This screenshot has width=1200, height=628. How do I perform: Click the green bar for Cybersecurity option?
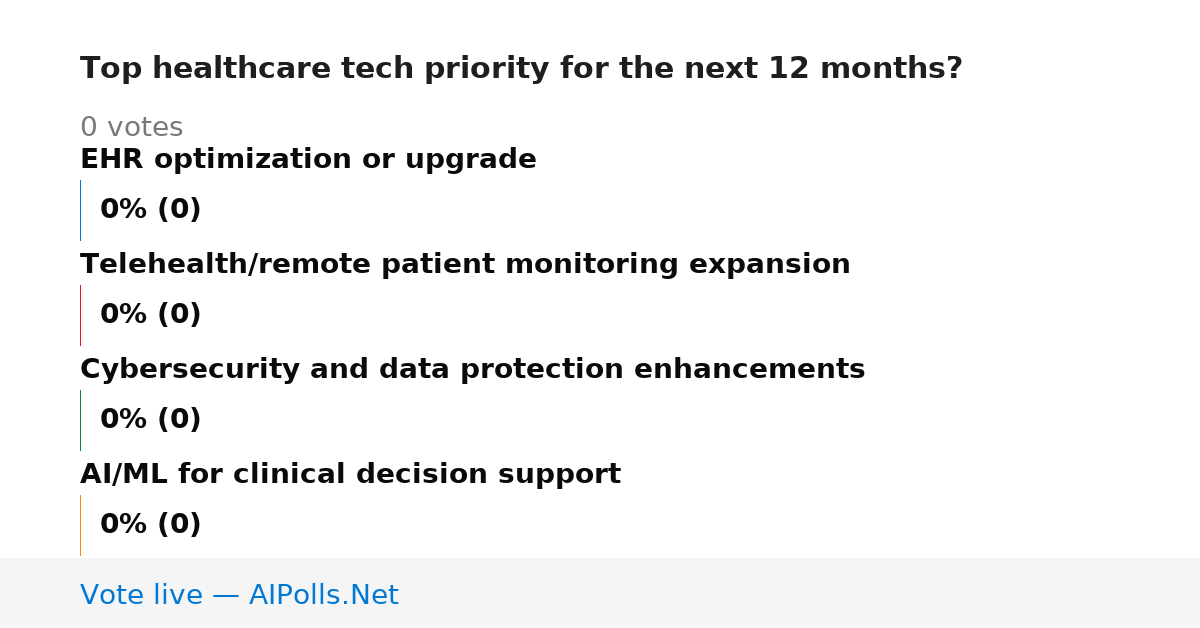(80, 420)
